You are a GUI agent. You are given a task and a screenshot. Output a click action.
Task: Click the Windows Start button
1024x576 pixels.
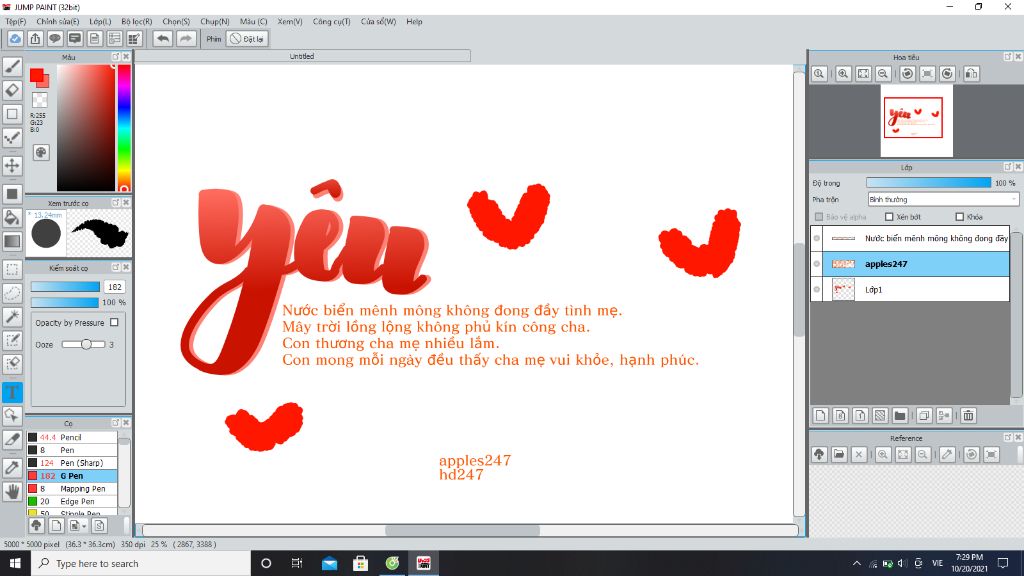point(15,563)
